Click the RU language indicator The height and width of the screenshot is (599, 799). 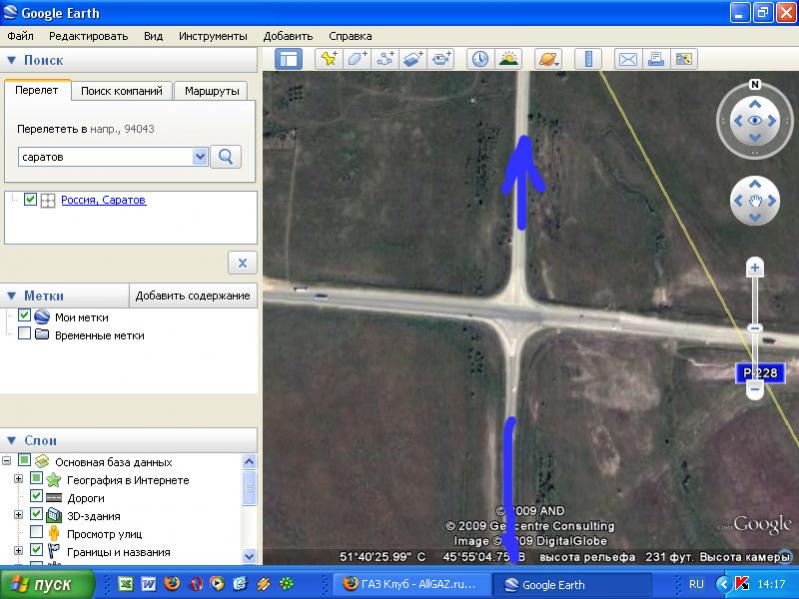pyautogui.click(x=696, y=584)
